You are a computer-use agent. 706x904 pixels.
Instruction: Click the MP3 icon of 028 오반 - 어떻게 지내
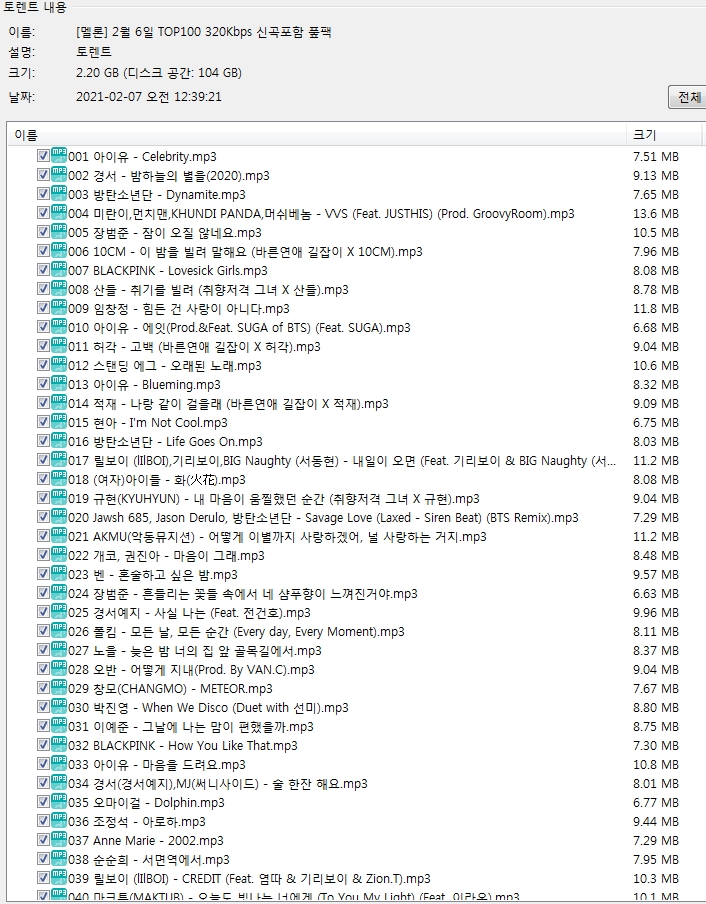point(59,669)
